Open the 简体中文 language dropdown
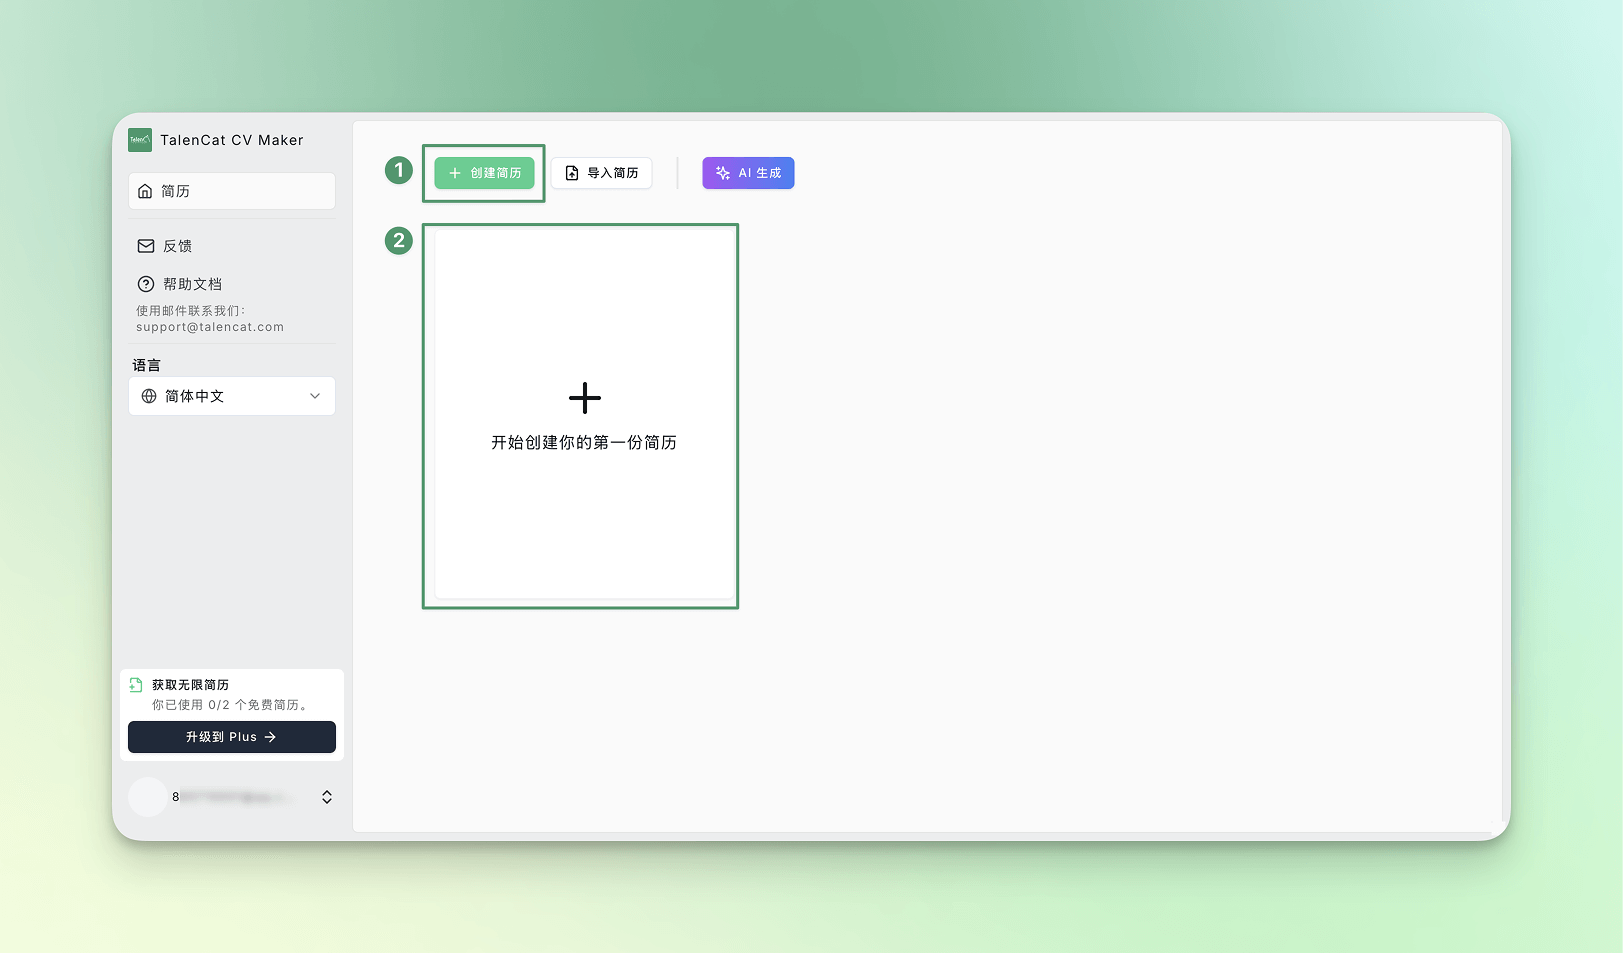Viewport: 1623px width, 953px height. pyautogui.click(x=231, y=396)
